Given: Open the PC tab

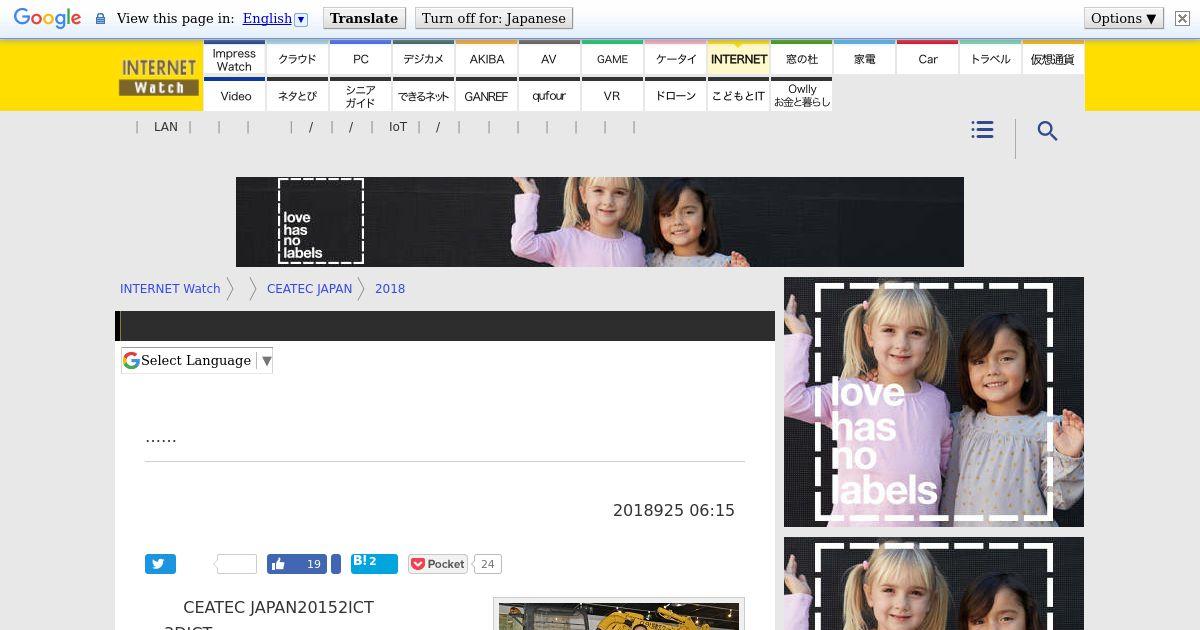Looking at the screenshot, I should [360, 59].
